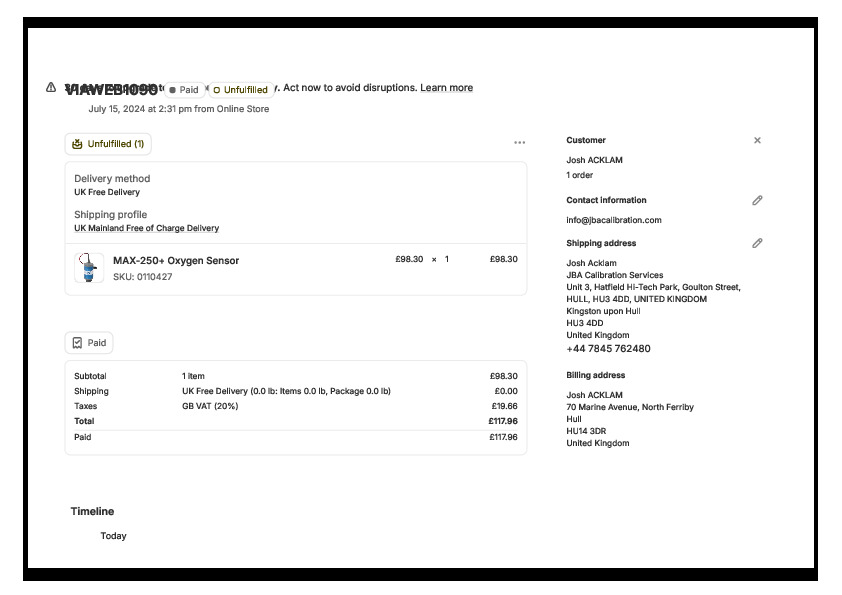Click the MAX-250+ Oxygen Sensor product thumbnail
Image resolution: width=842 pixels, height=595 pixels.
[x=89, y=267]
